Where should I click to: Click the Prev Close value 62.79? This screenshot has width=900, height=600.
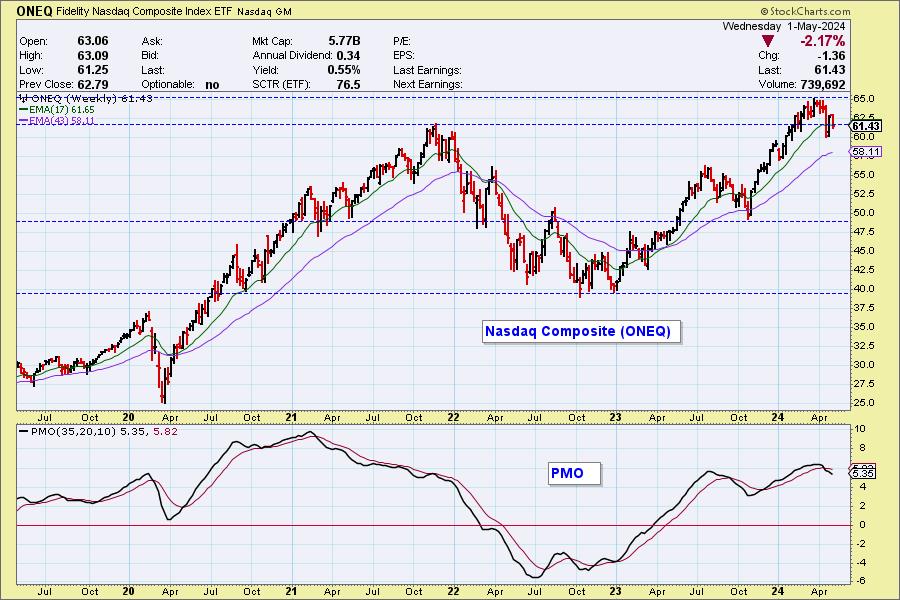(x=92, y=84)
